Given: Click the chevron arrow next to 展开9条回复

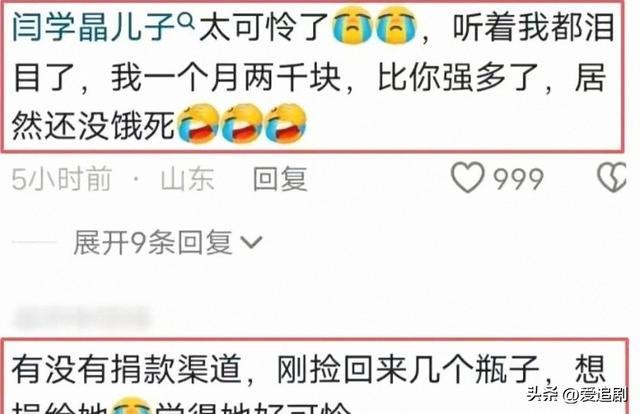Looking at the screenshot, I should [251, 242].
